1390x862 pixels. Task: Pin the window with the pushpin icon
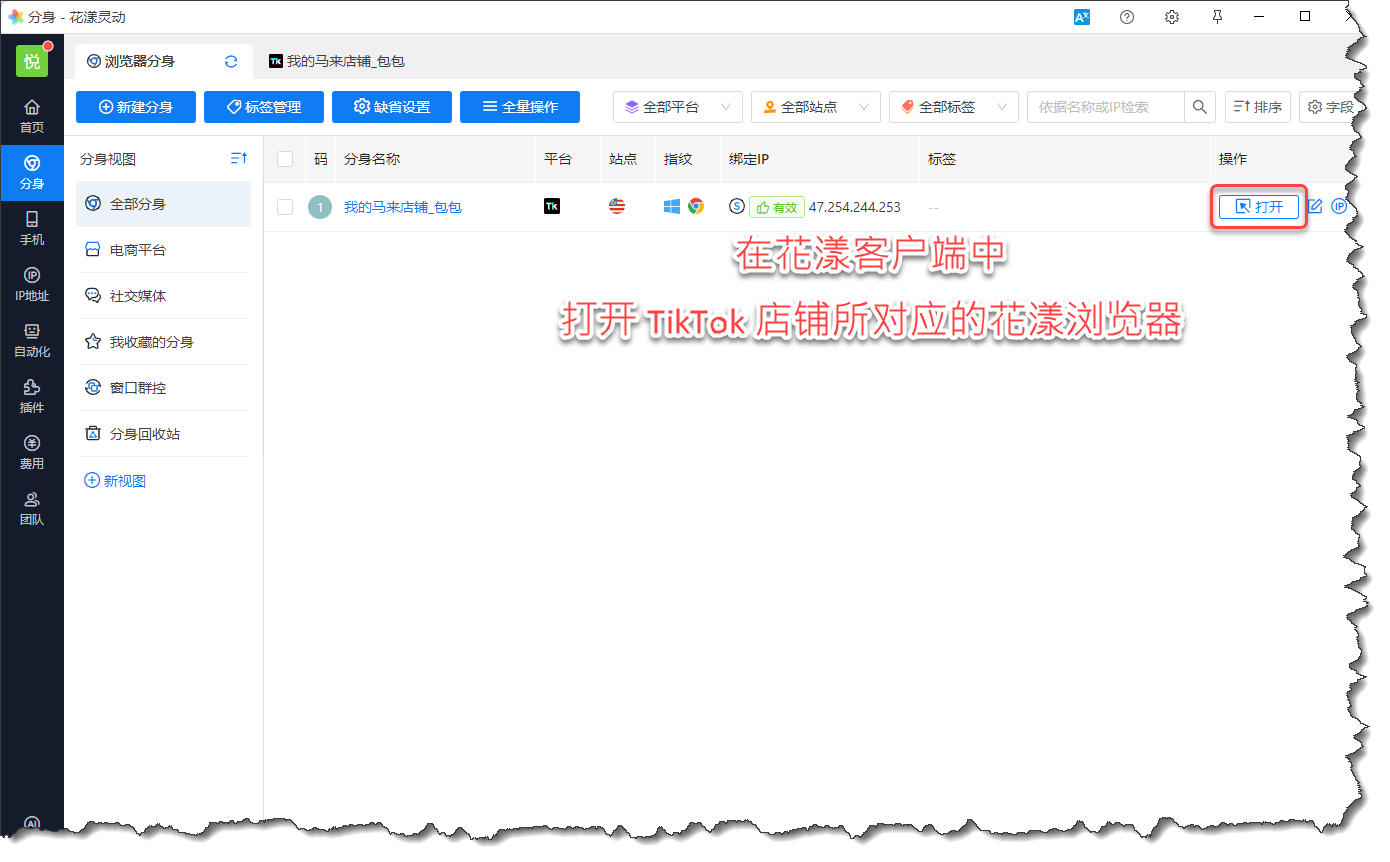[x=1217, y=17]
